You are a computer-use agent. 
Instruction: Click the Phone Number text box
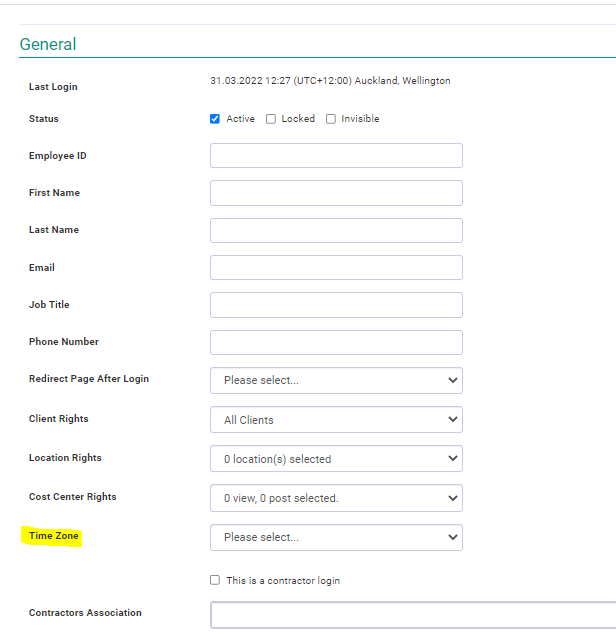point(336,342)
